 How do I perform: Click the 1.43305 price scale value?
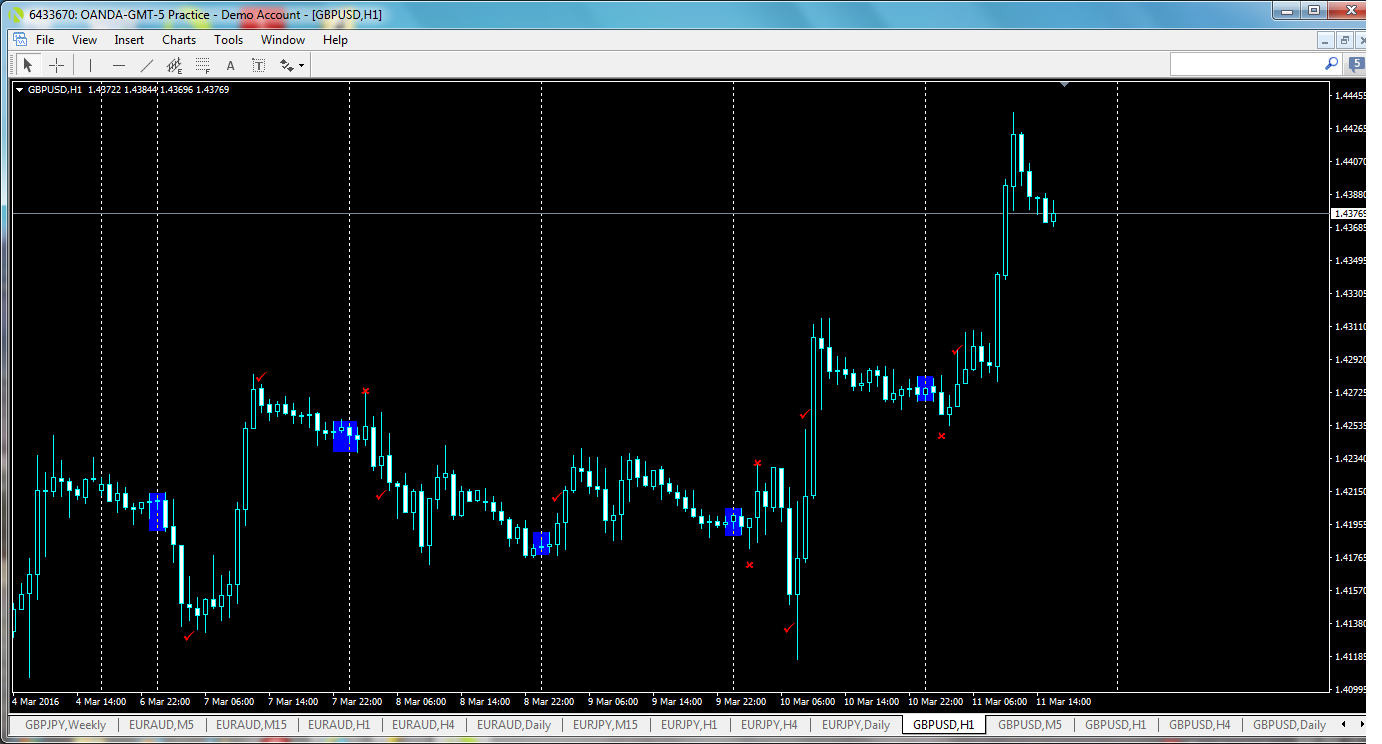click(1350, 294)
